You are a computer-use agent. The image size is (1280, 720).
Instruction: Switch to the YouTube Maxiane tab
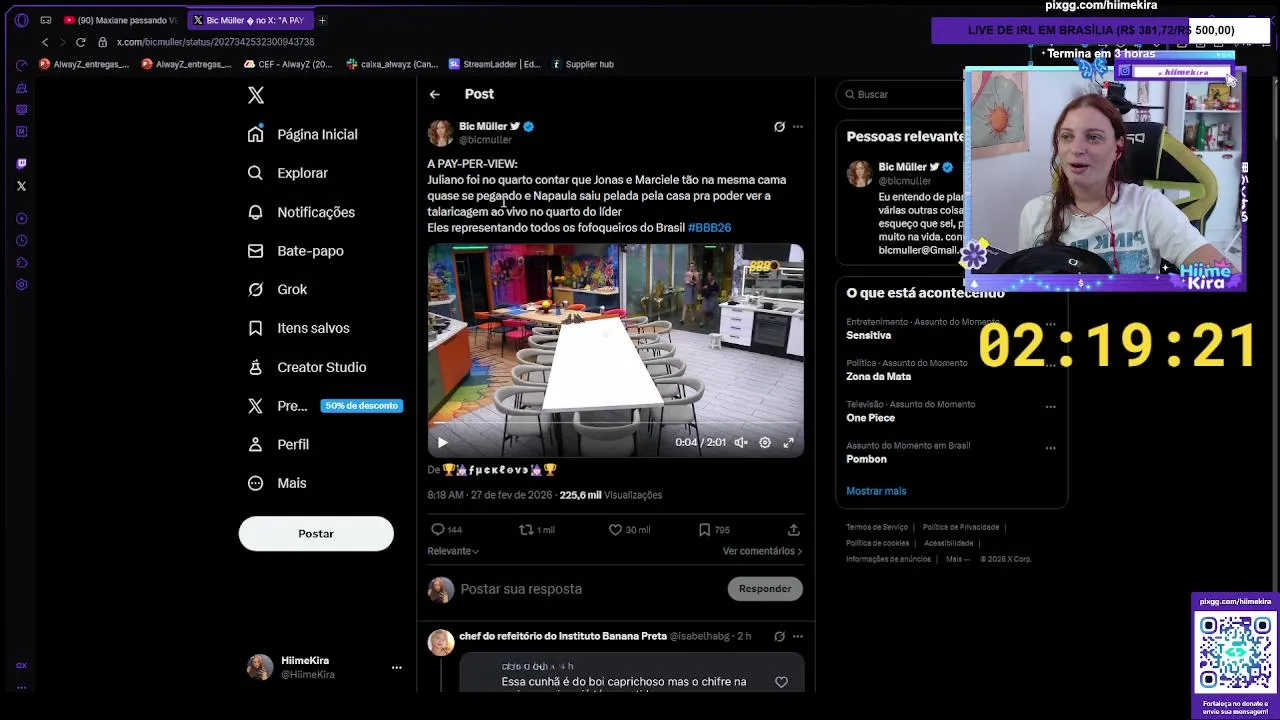click(121, 20)
